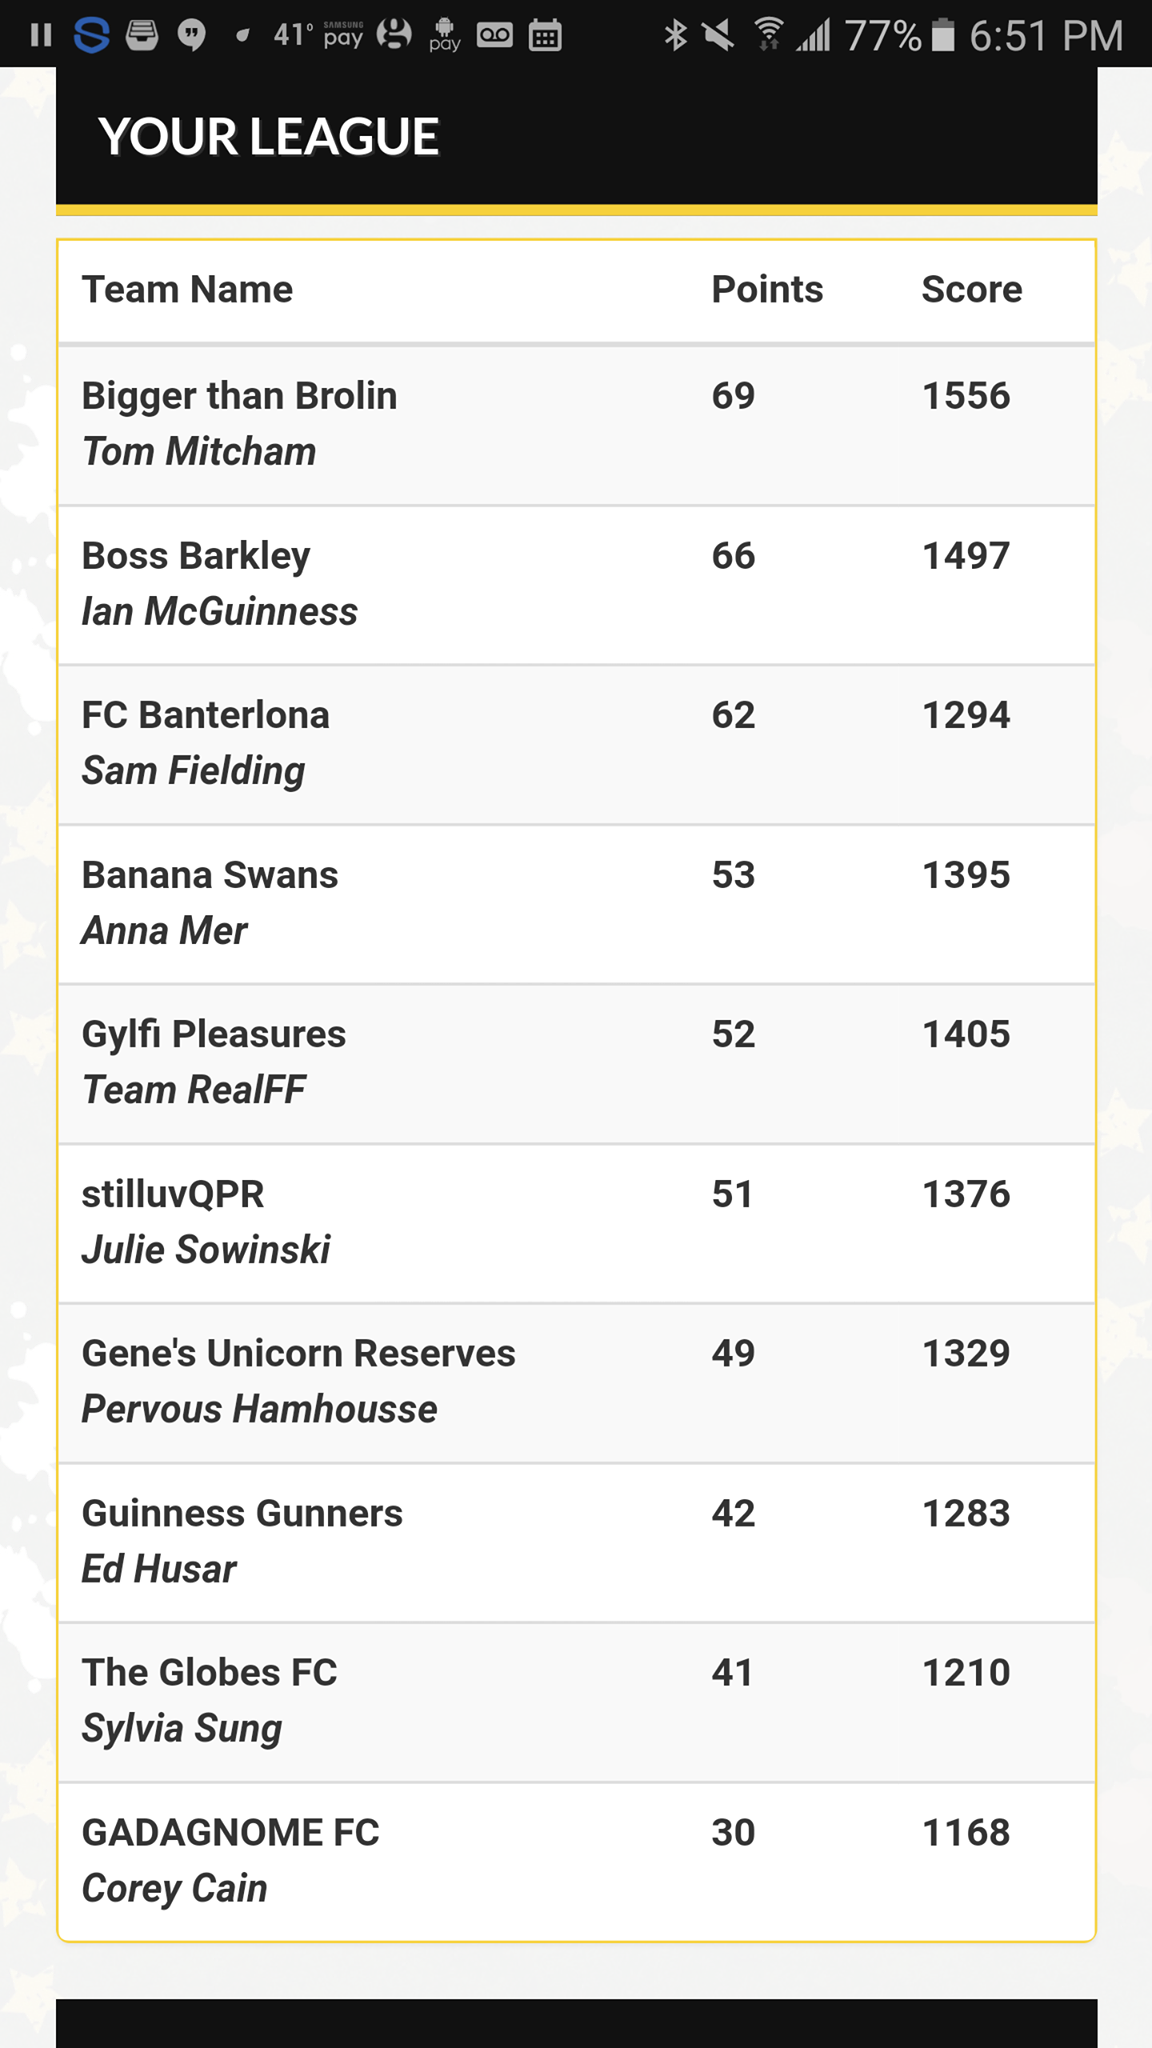Sort by the Score column header
The height and width of the screenshot is (2048, 1152).
coord(971,290)
